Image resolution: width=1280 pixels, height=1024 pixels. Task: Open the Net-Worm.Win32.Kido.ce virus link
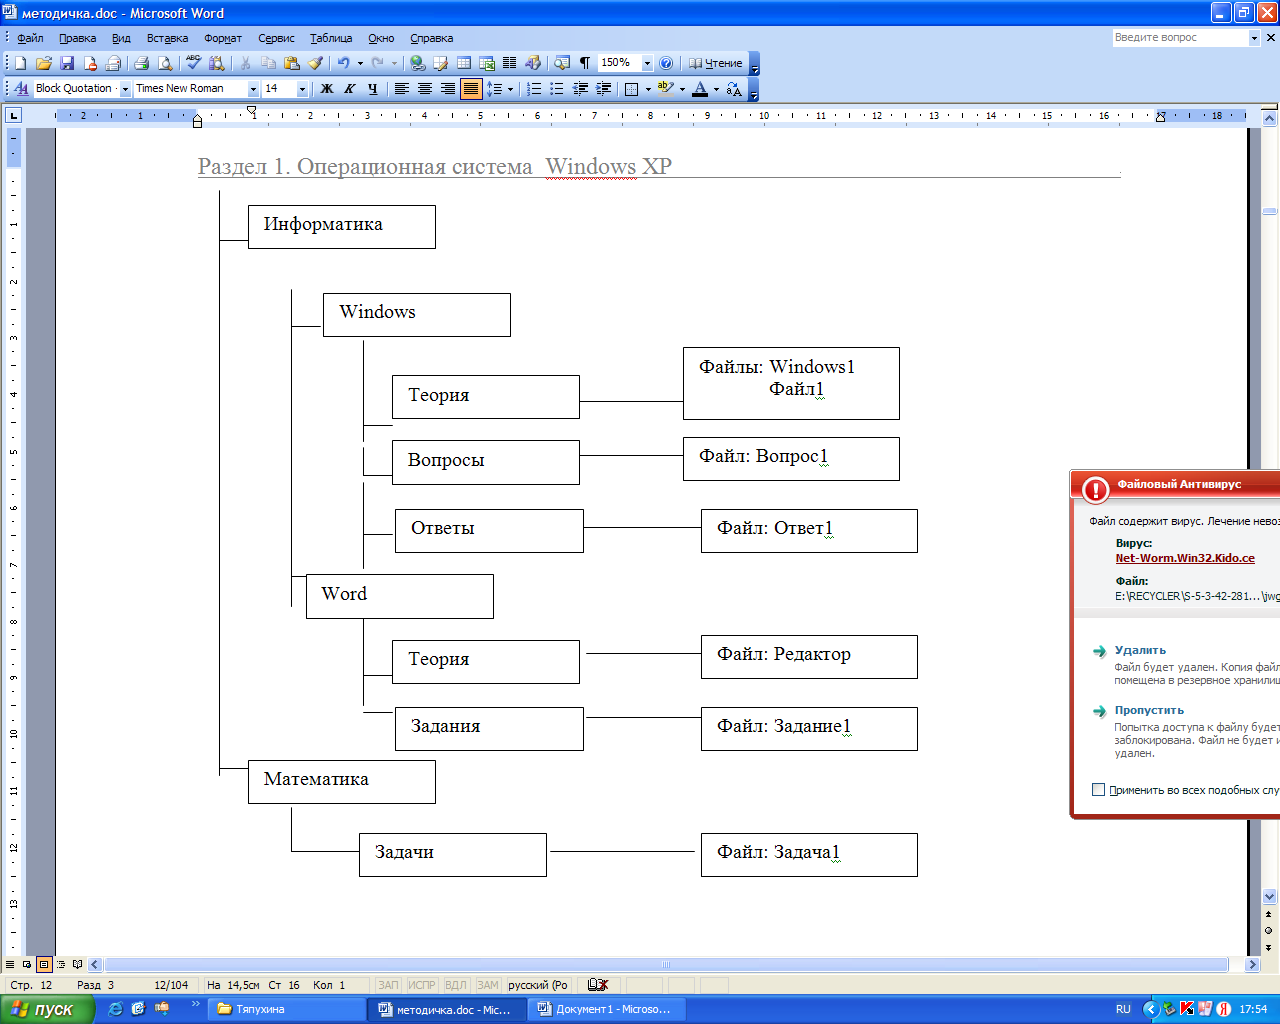point(1185,558)
